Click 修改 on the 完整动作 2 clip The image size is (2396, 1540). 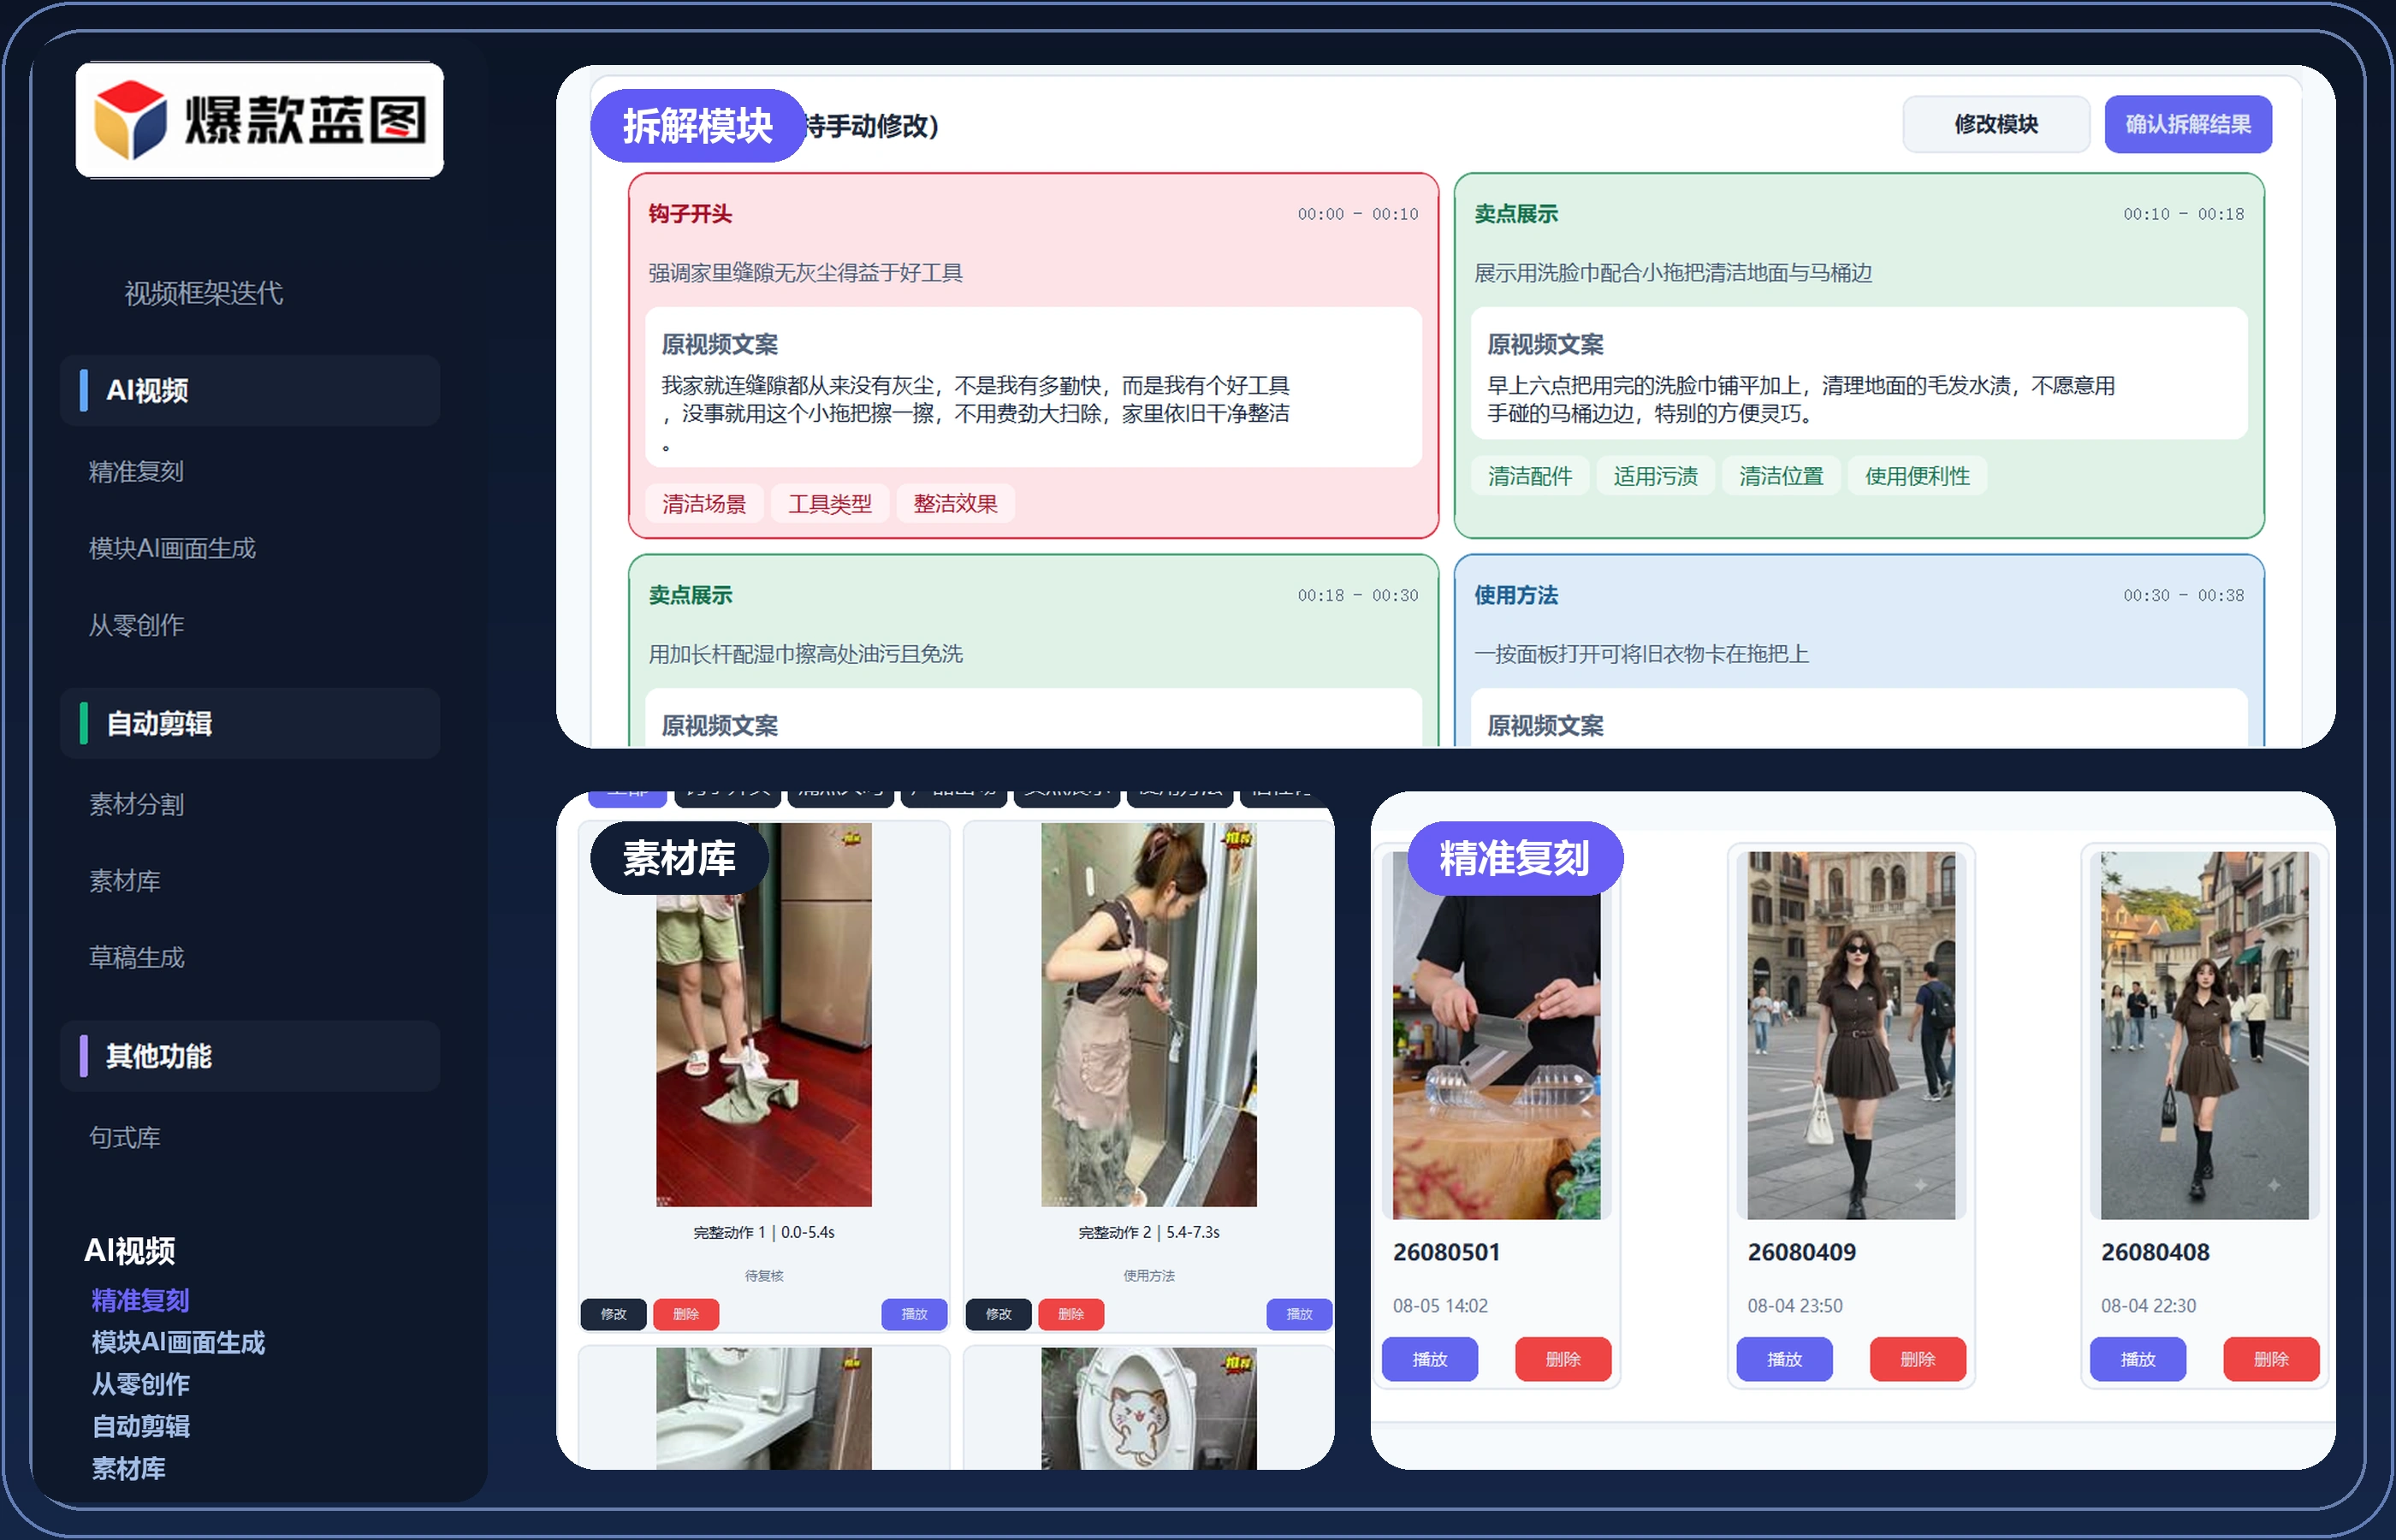[x=999, y=1314]
